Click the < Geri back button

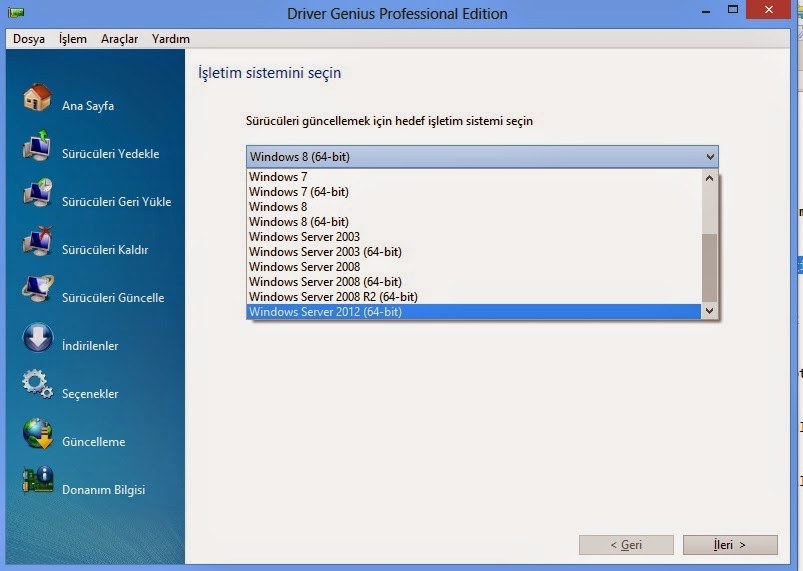(626, 545)
